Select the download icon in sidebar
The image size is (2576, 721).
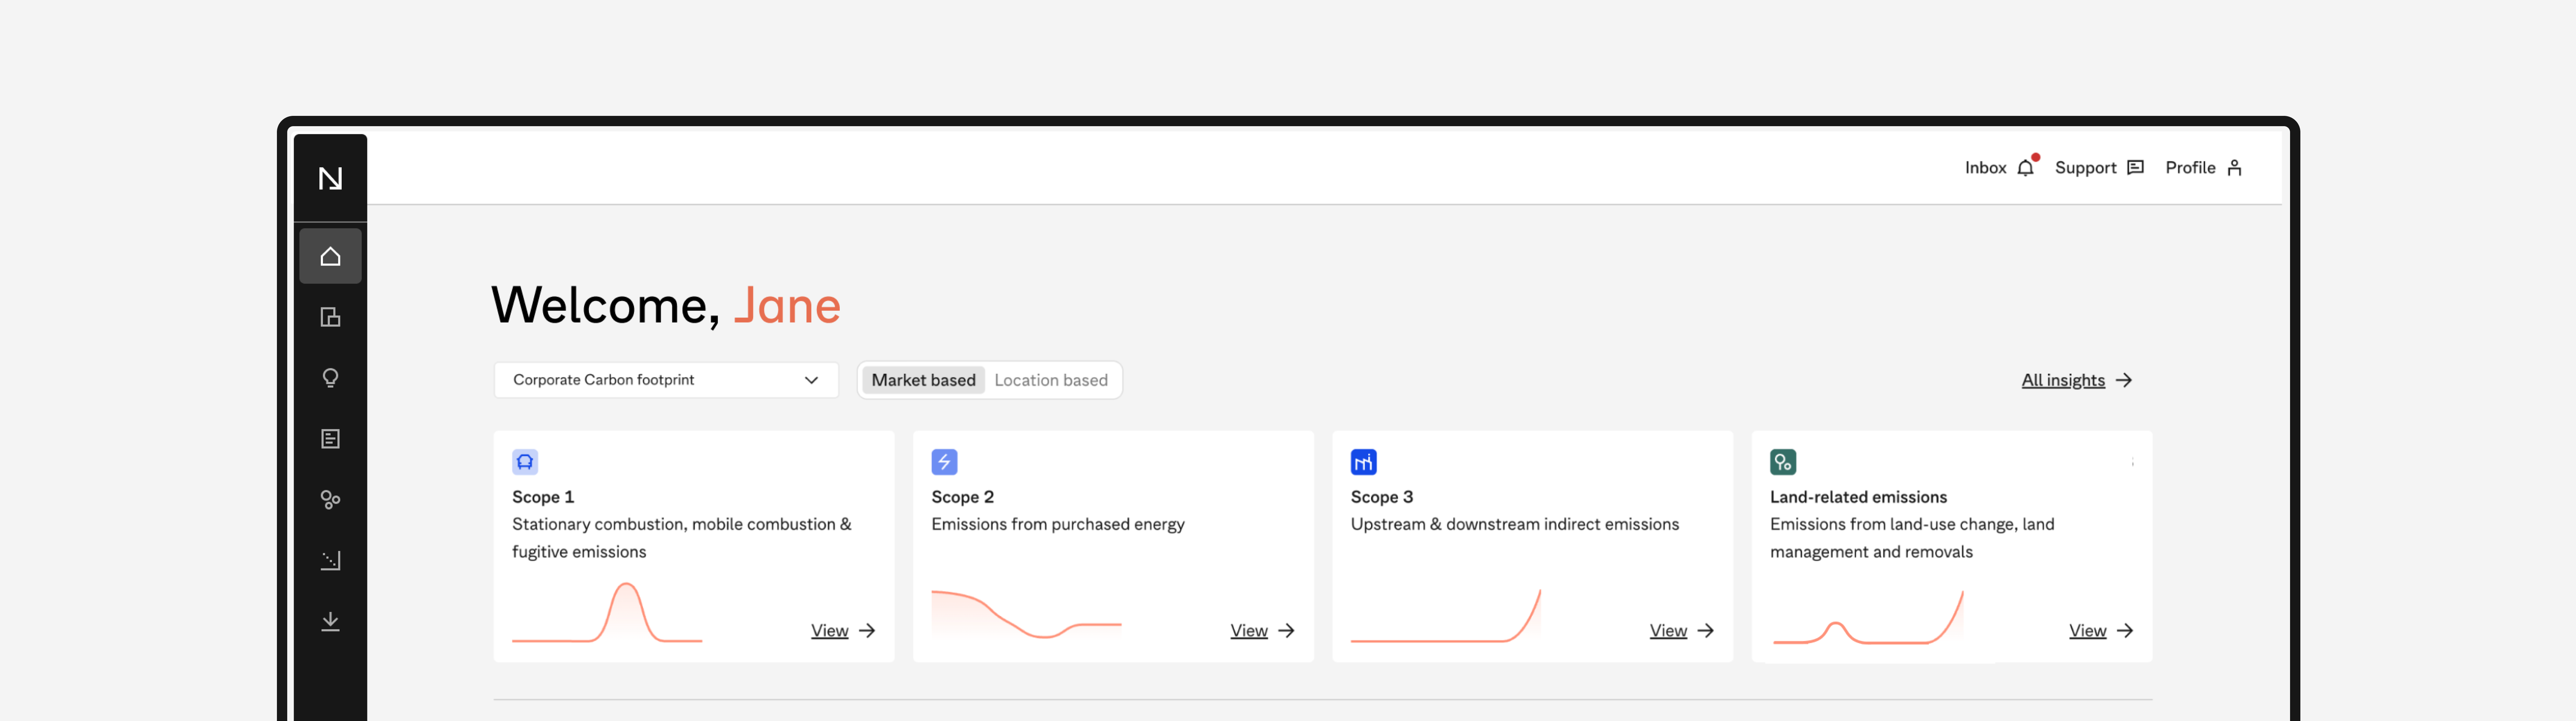[330, 621]
